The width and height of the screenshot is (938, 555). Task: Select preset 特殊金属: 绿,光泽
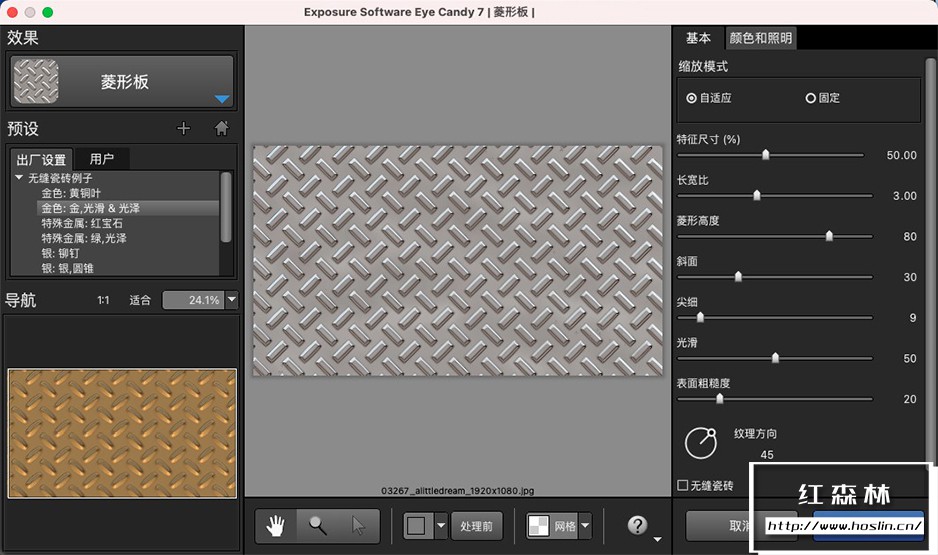(x=84, y=238)
